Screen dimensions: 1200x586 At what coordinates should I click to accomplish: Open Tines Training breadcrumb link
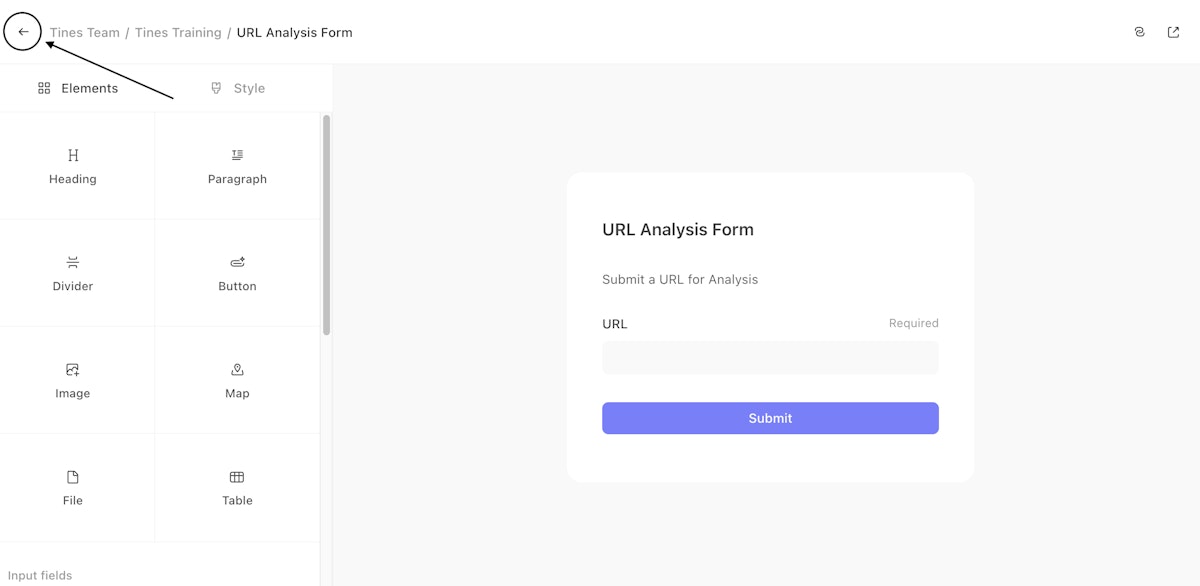pos(178,33)
